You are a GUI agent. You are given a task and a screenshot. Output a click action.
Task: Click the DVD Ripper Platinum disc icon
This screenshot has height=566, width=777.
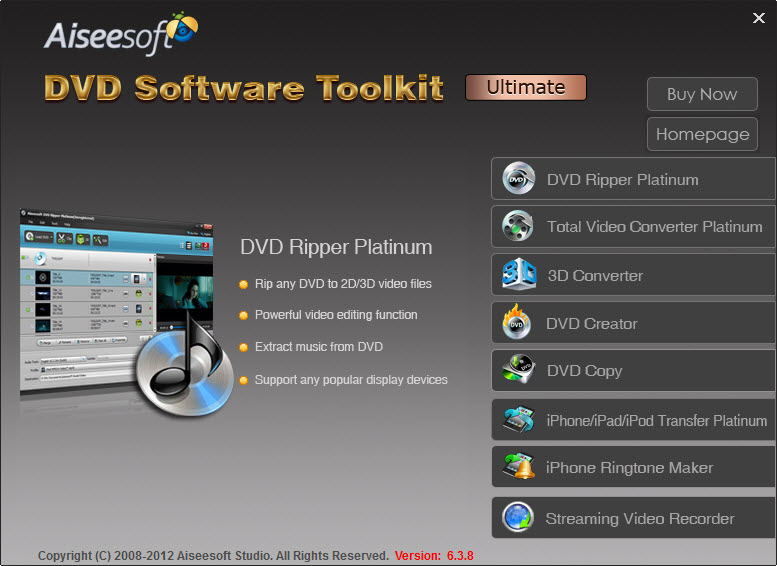click(518, 178)
